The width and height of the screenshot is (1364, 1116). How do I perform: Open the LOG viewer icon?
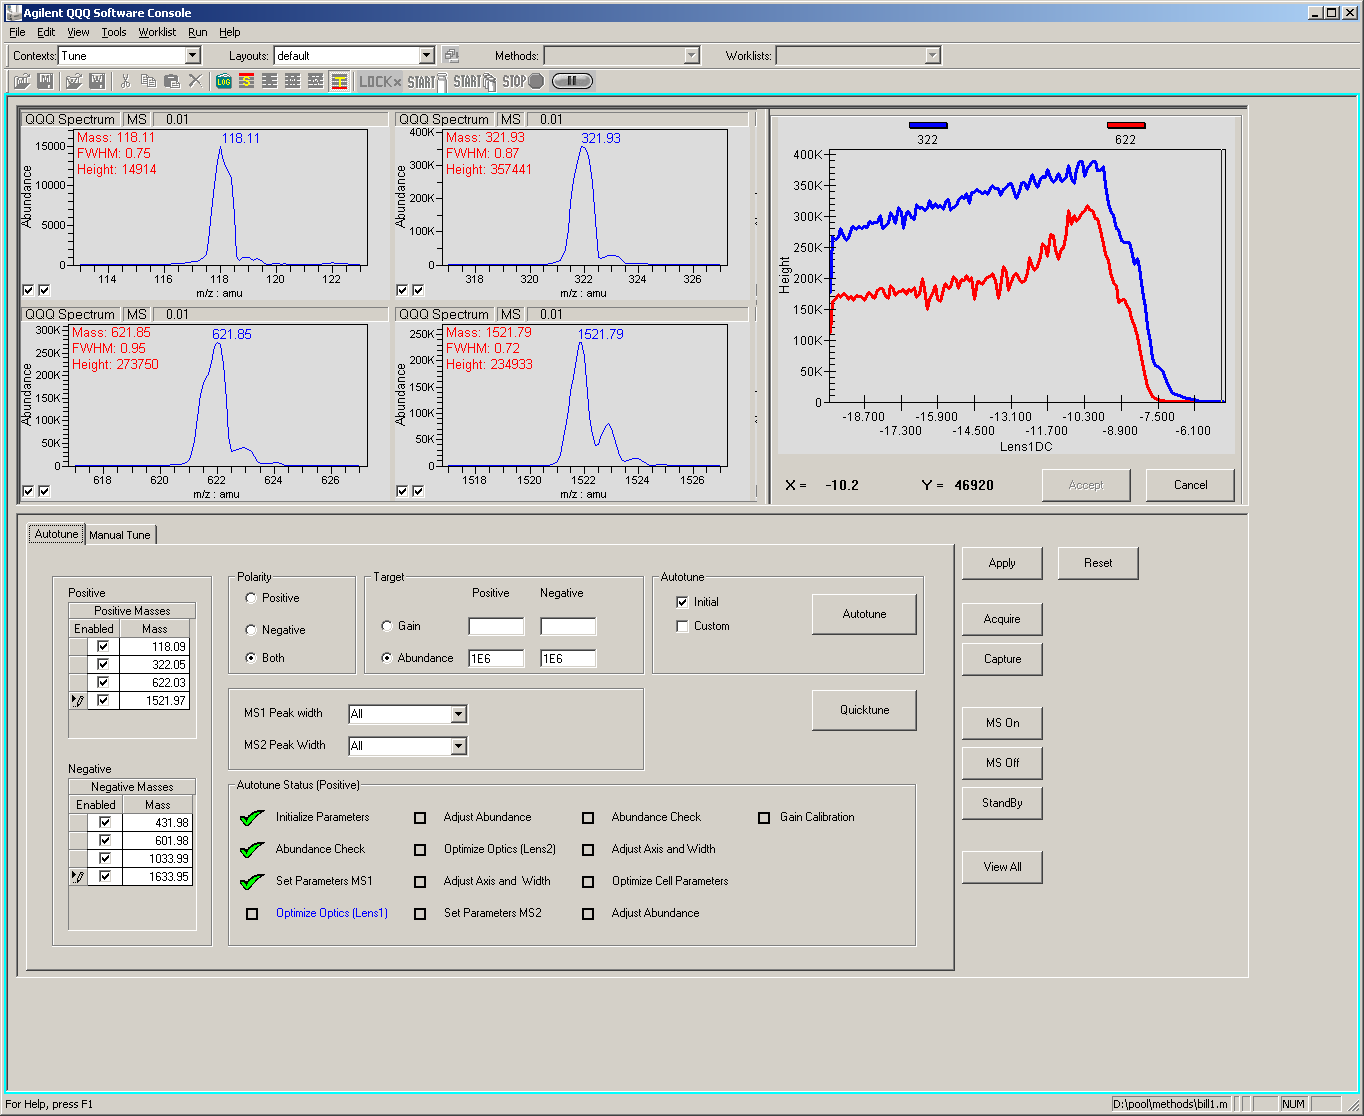(x=224, y=81)
